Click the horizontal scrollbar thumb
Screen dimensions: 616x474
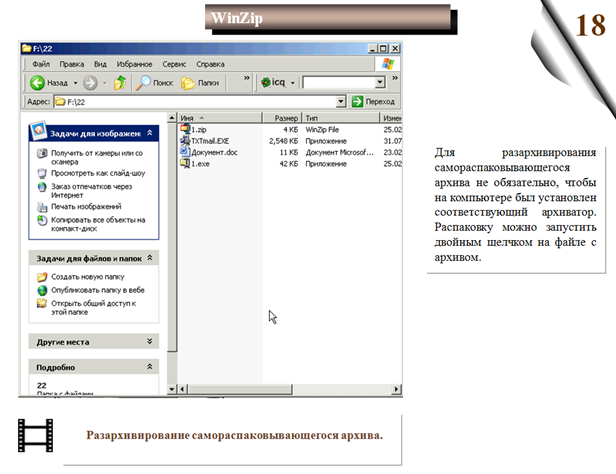coord(240,389)
